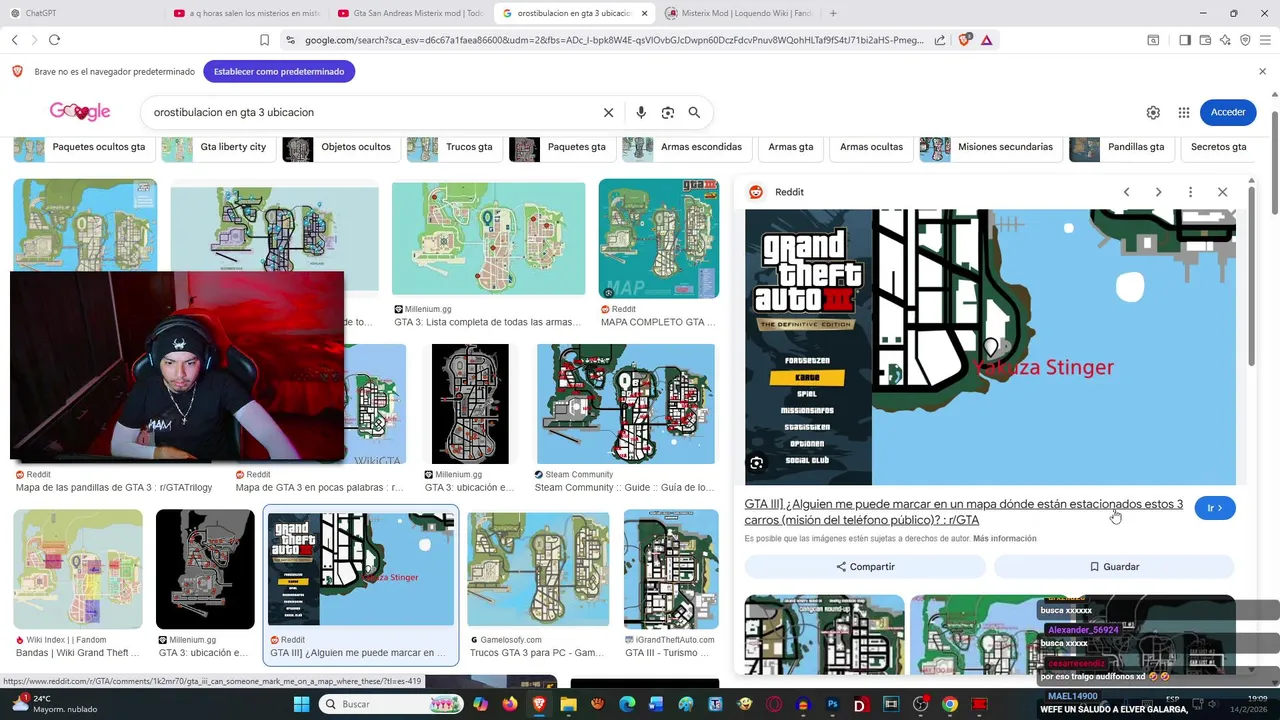Open the Steam Community guide map thumbnail
1280x720 pixels.
click(626, 404)
